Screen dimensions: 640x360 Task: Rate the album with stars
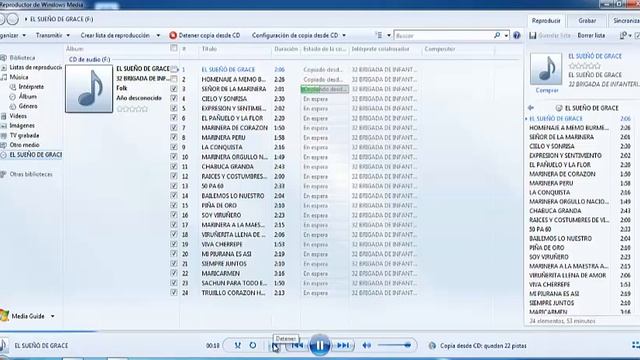[x=132, y=109]
